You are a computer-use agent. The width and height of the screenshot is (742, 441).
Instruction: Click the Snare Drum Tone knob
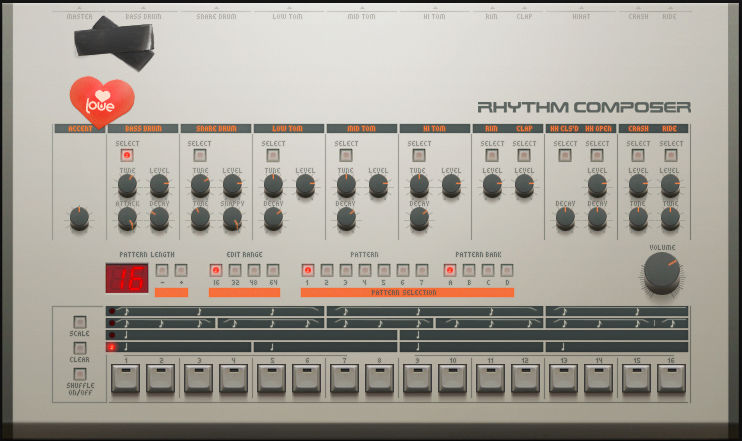tap(200, 219)
